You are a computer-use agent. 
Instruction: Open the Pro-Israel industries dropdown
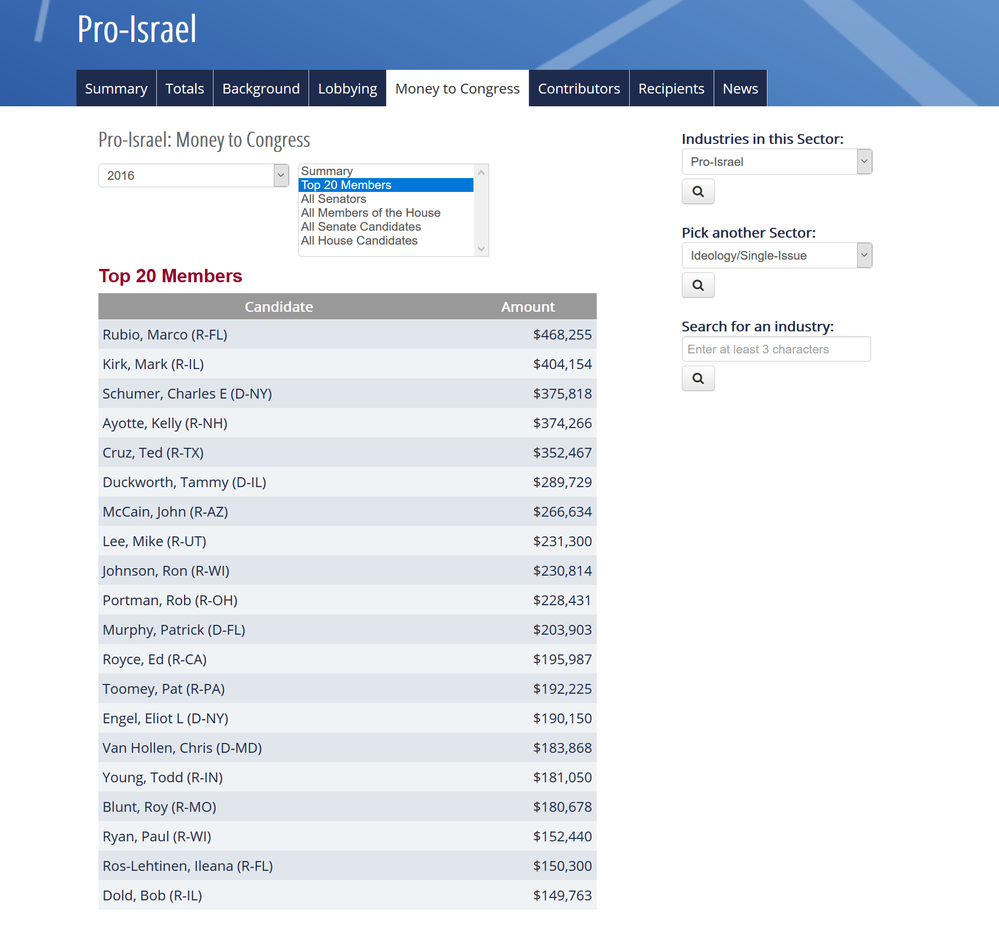point(777,162)
